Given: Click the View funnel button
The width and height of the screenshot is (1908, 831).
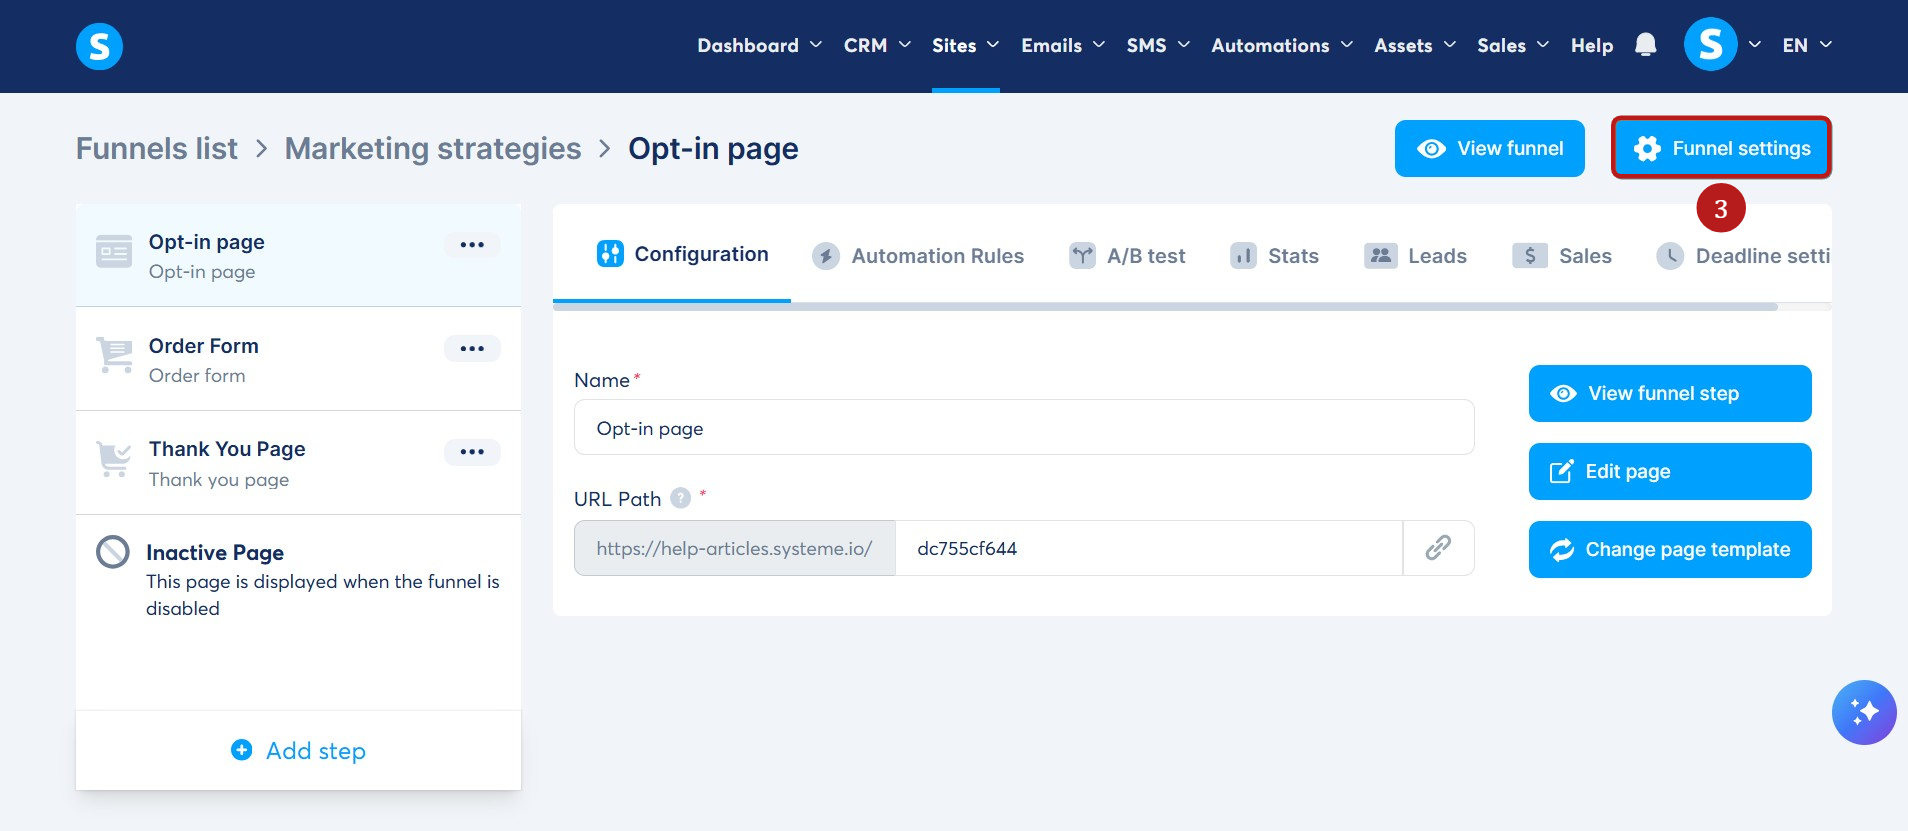Looking at the screenshot, I should [1490, 148].
